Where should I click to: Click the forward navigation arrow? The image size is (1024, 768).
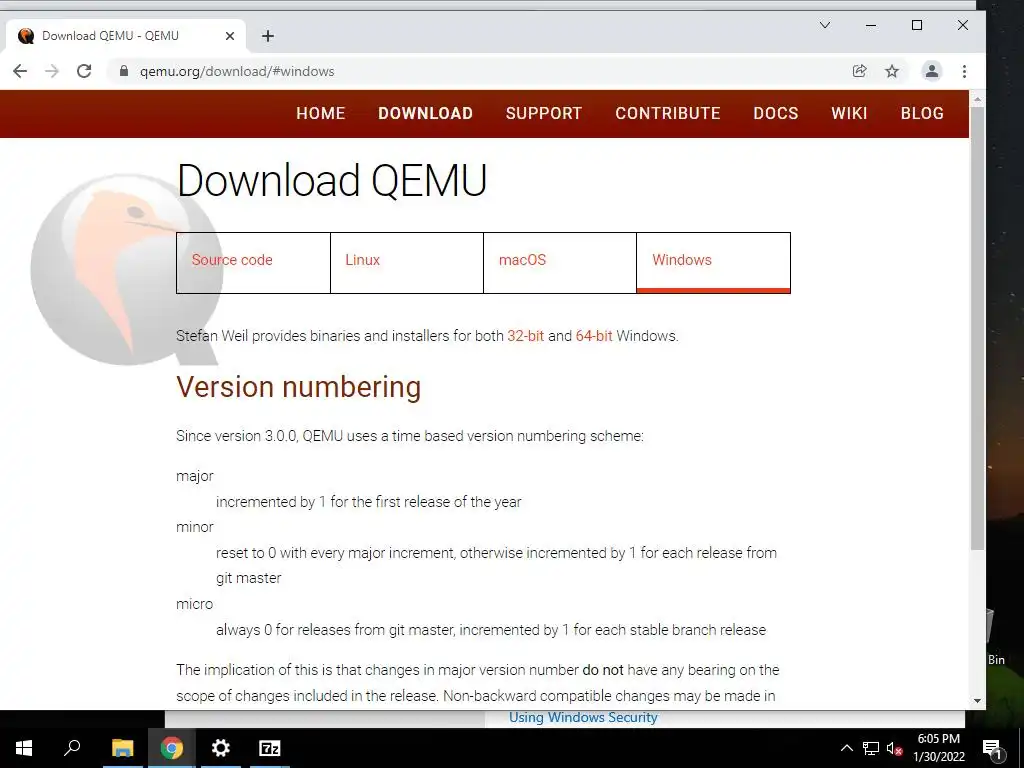(x=52, y=71)
